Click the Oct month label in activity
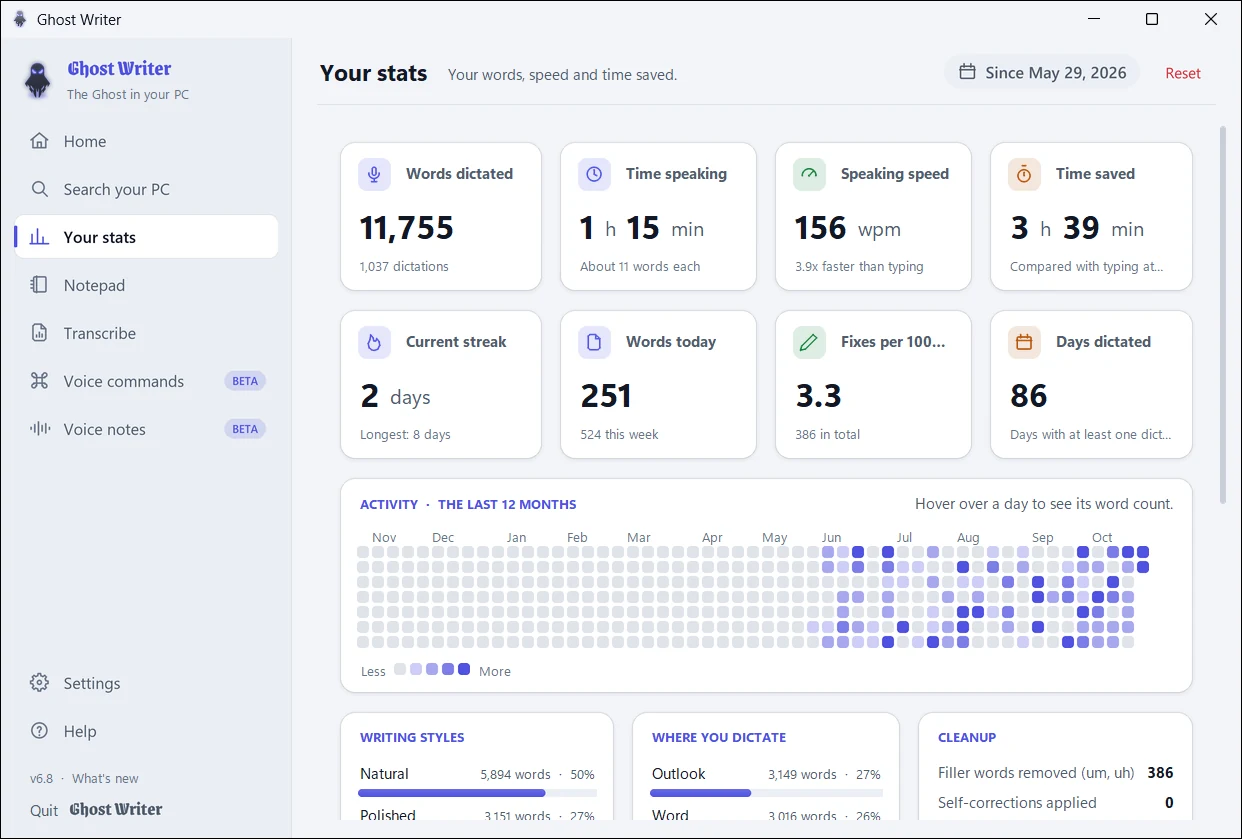The width and height of the screenshot is (1242, 839). click(1102, 538)
